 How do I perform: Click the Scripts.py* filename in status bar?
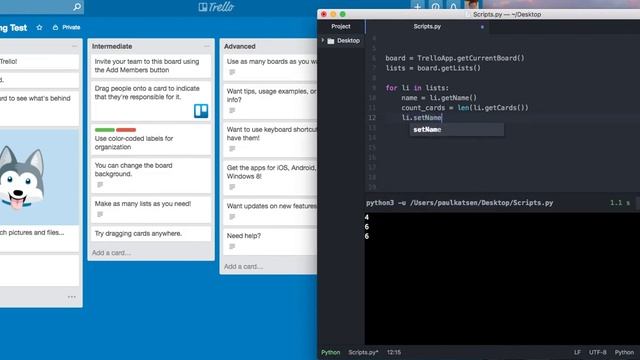coord(363,352)
